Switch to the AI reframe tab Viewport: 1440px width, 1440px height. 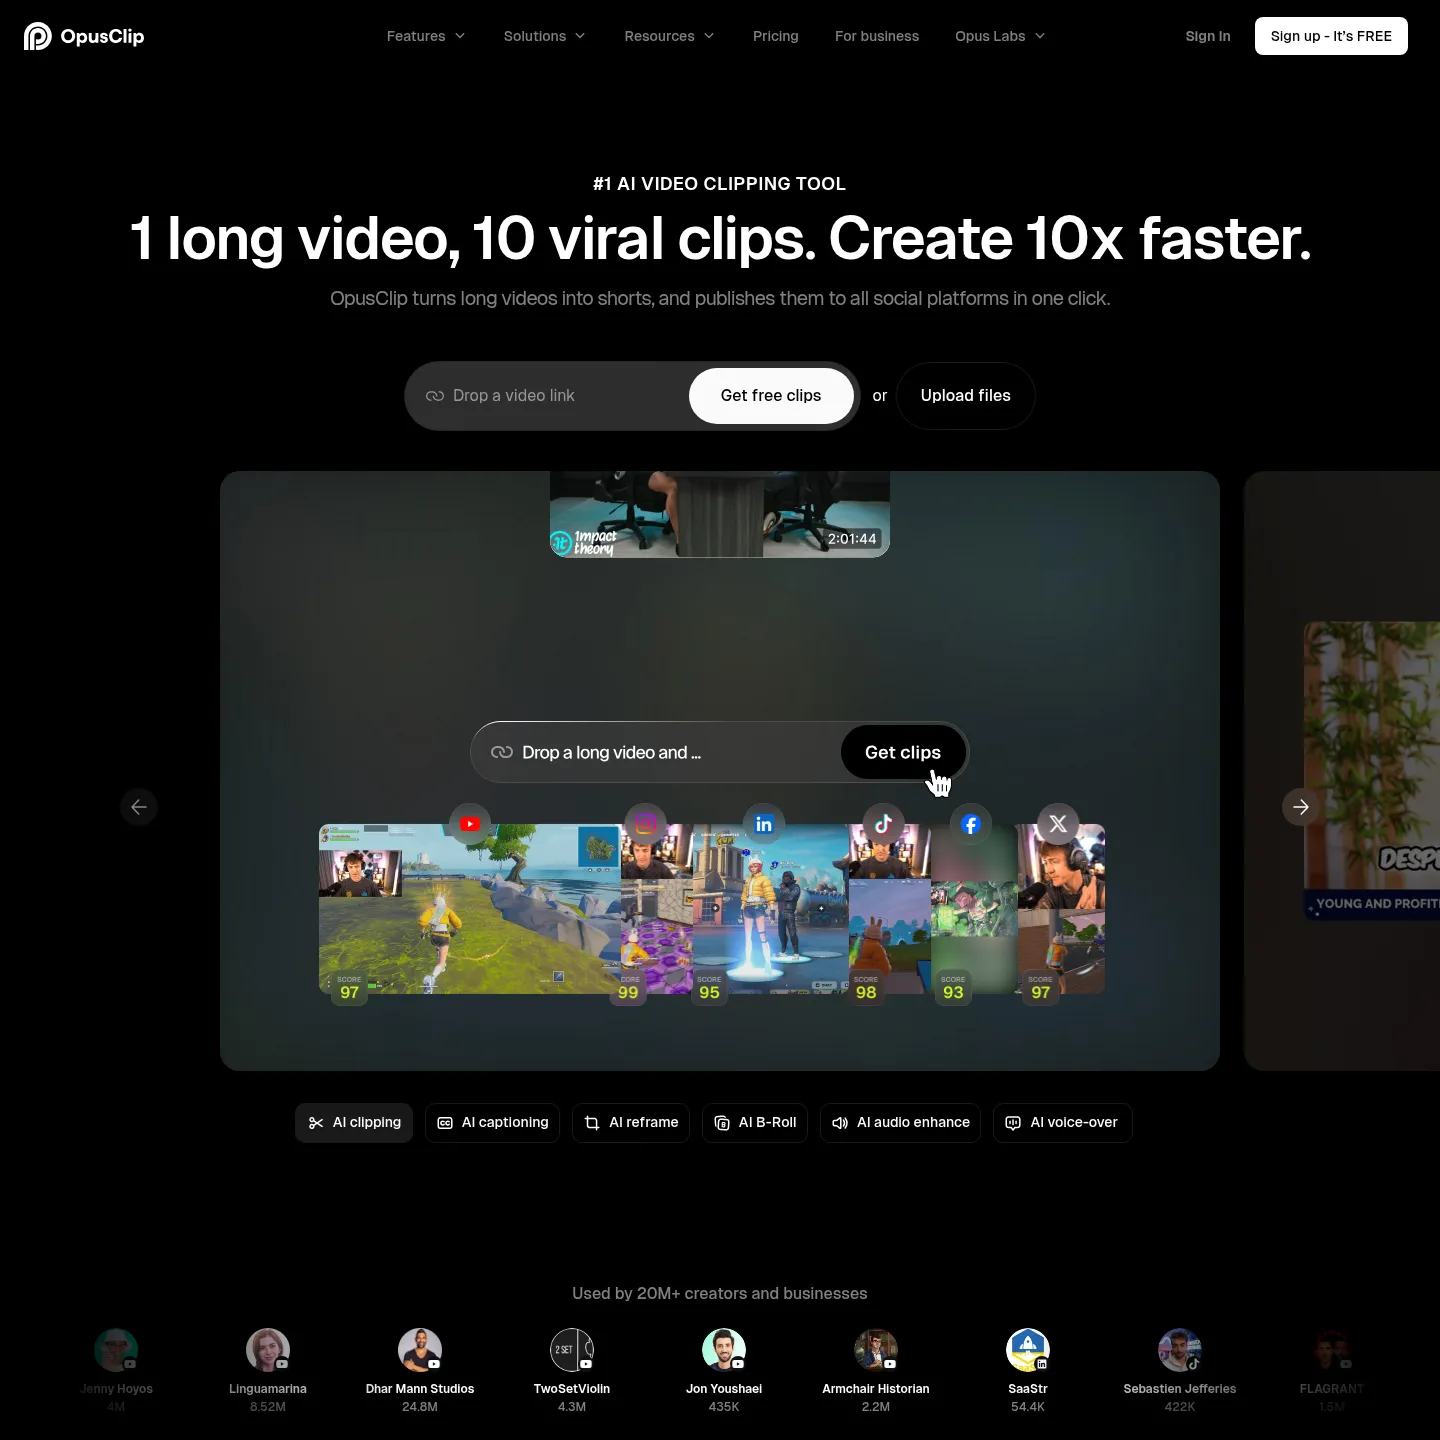click(x=631, y=1123)
